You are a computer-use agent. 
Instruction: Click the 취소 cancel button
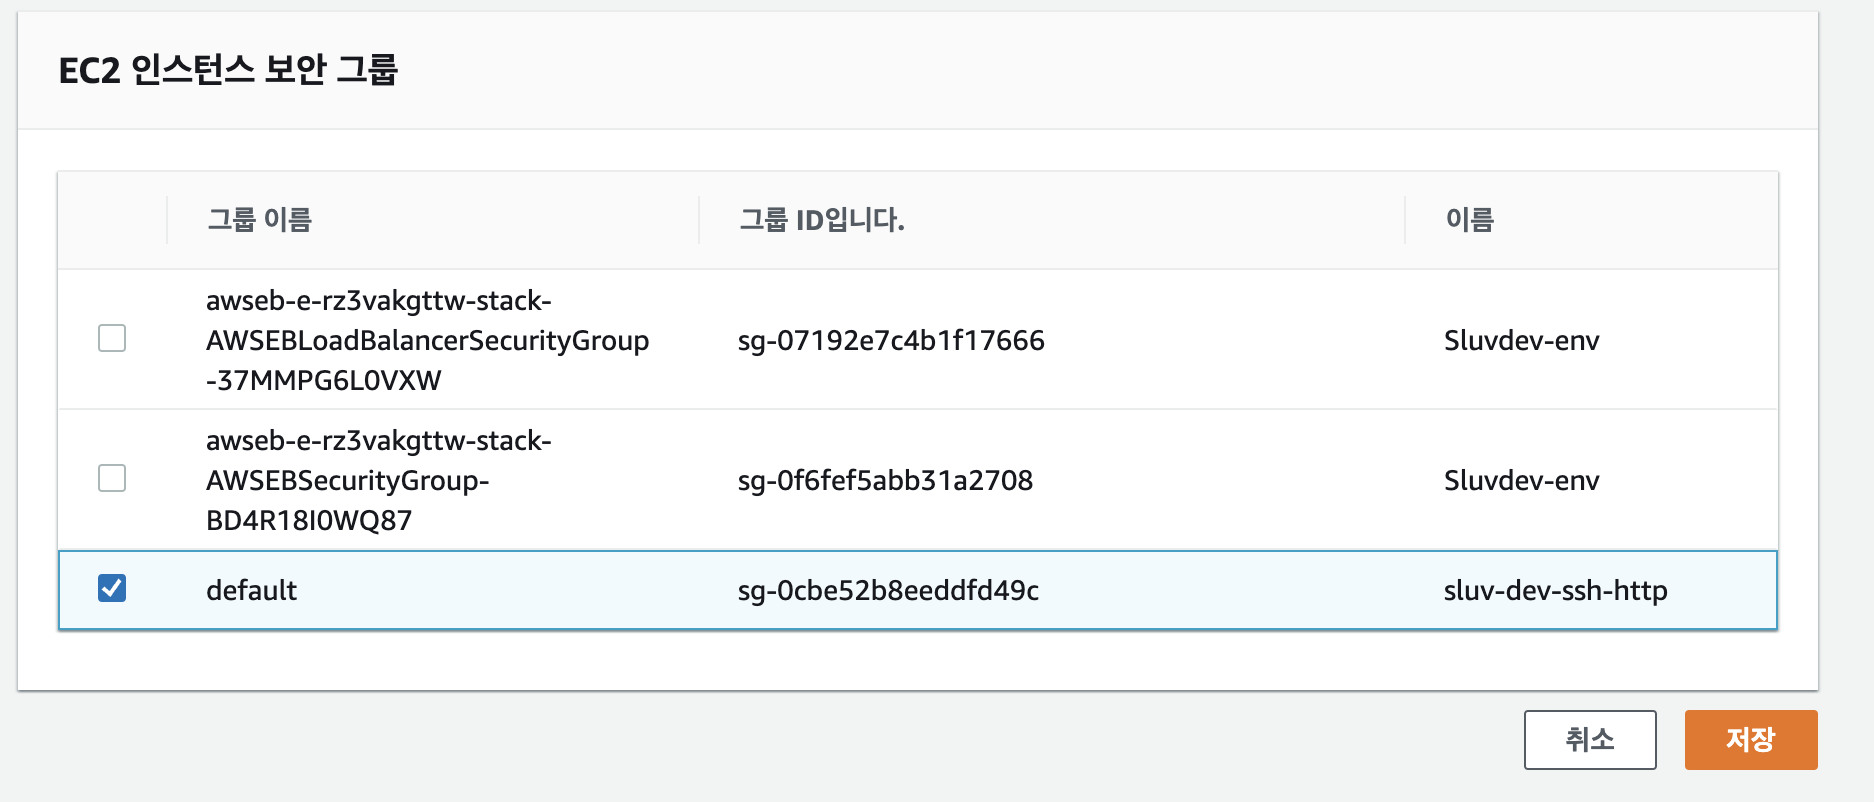(x=1590, y=740)
